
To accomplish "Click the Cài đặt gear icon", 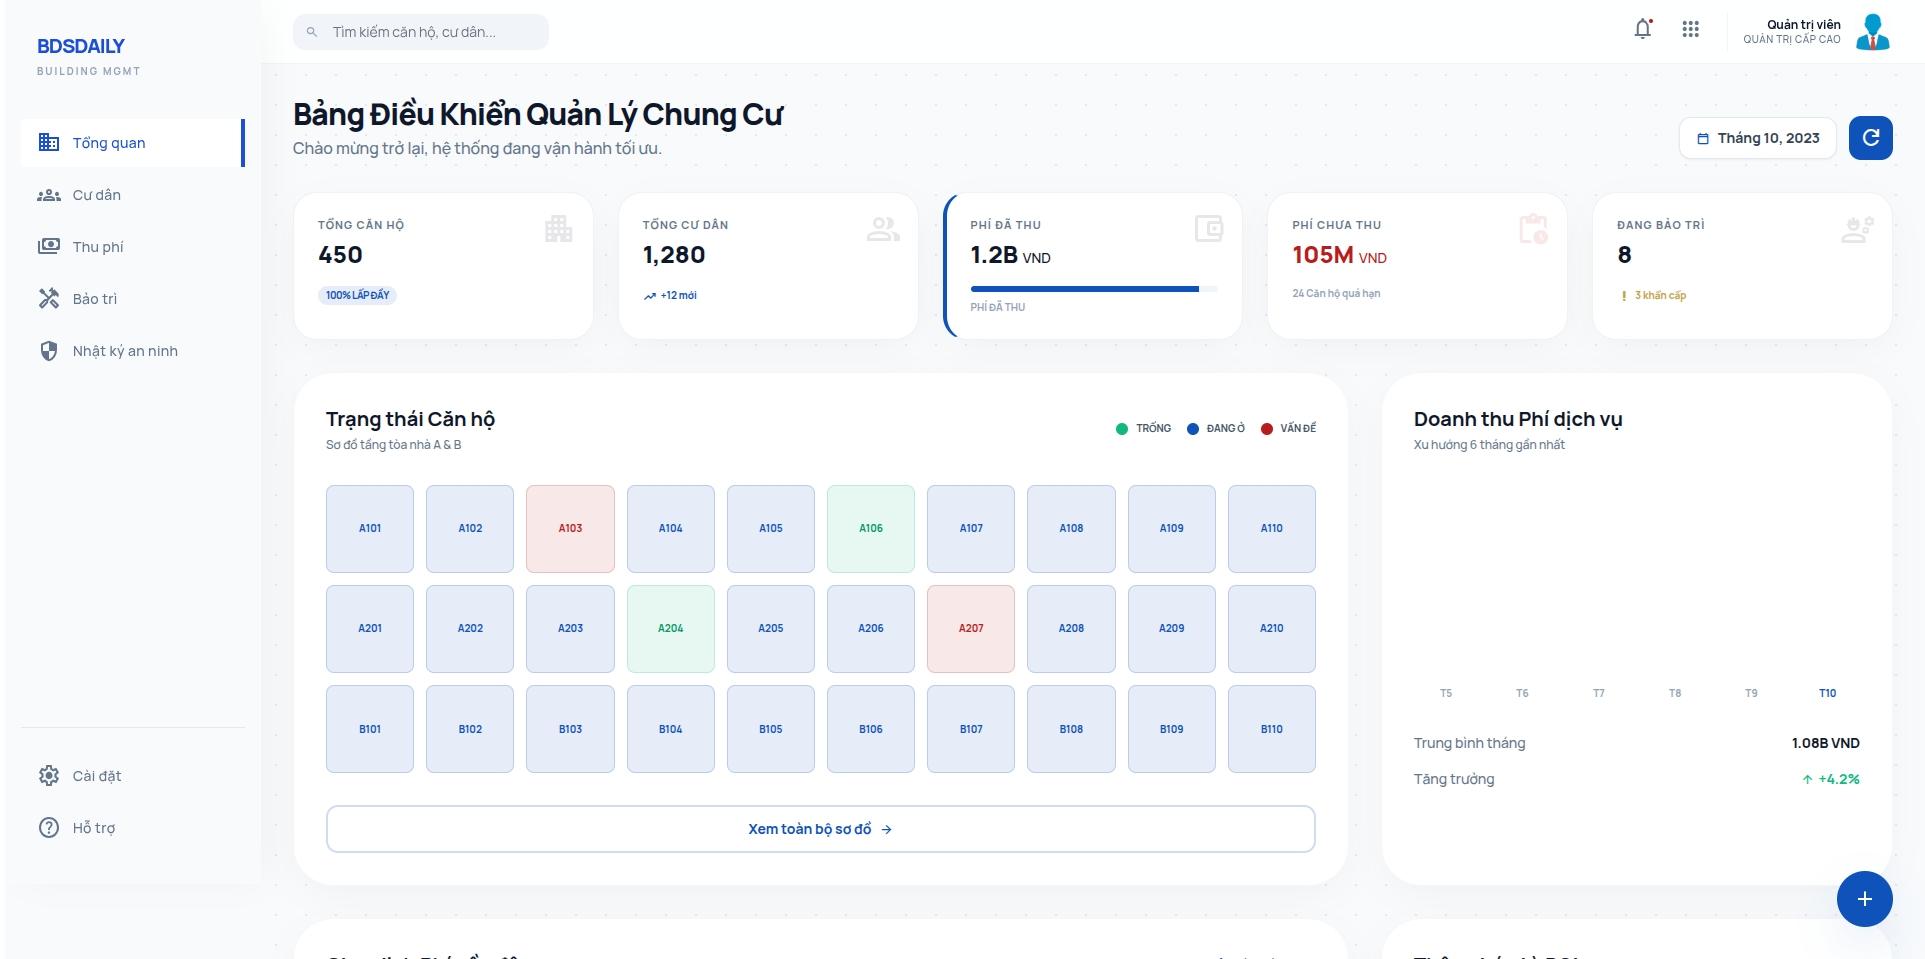I will pyautogui.click(x=48, y=776).
